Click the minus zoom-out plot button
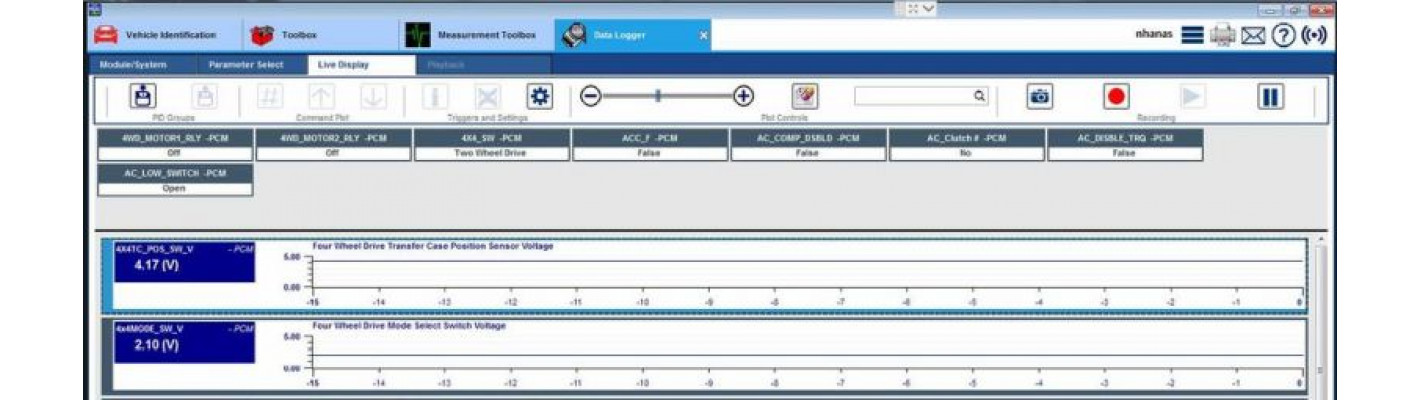1420x400 pixels. coord(590,96)
